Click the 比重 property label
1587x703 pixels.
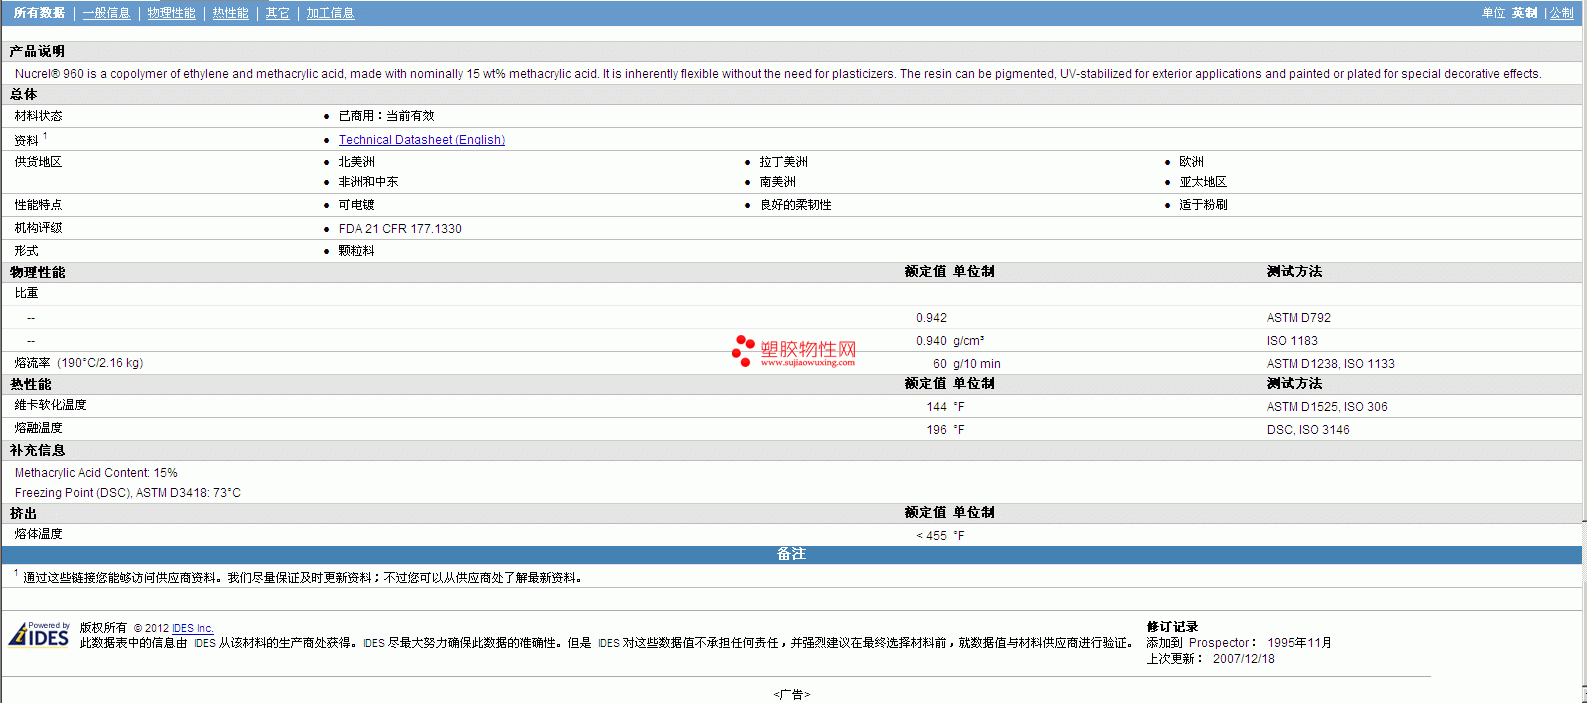coord(26,293)
